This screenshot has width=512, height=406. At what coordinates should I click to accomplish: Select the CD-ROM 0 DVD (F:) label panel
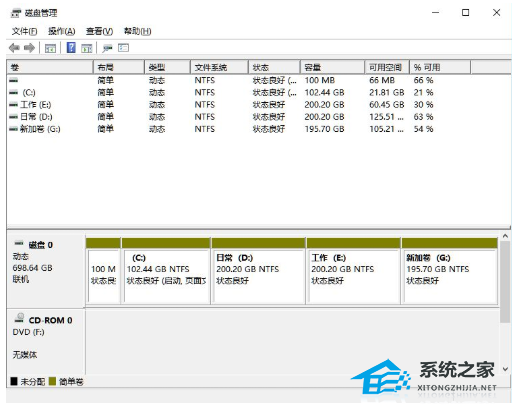pos(46,342)
